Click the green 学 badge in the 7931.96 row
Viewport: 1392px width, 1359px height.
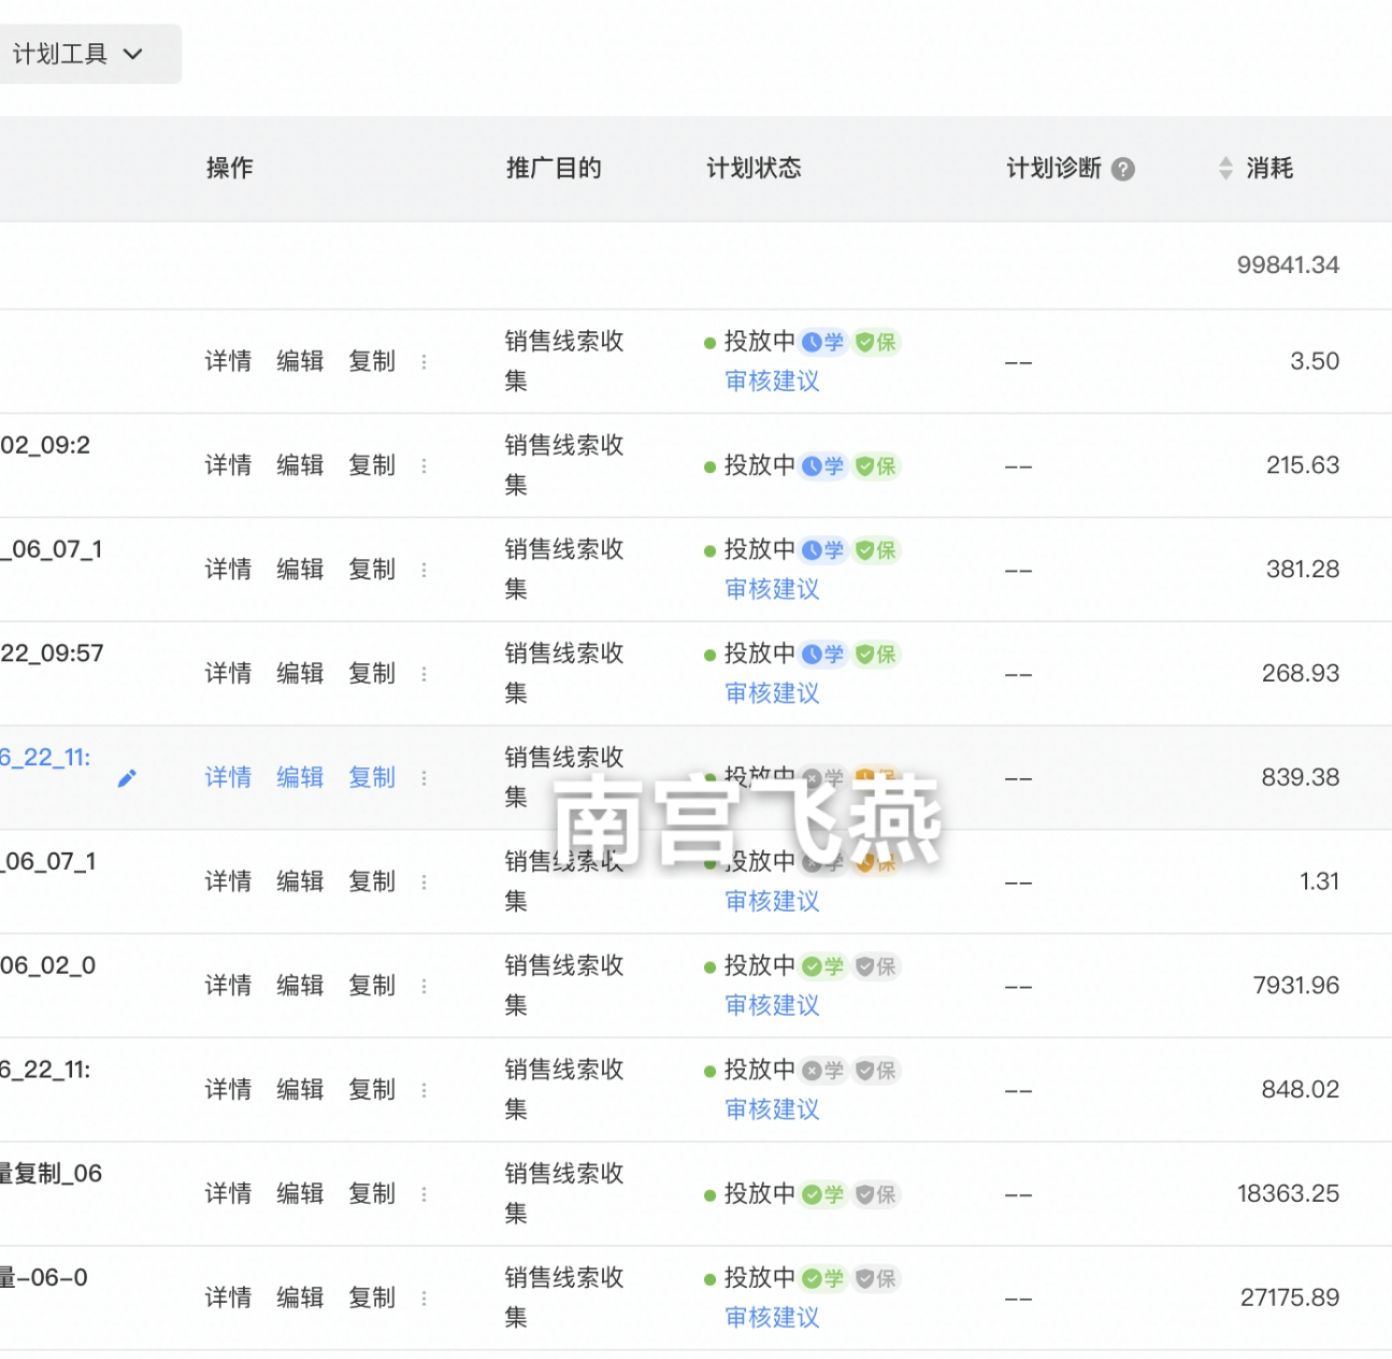(x=824, y=966)
